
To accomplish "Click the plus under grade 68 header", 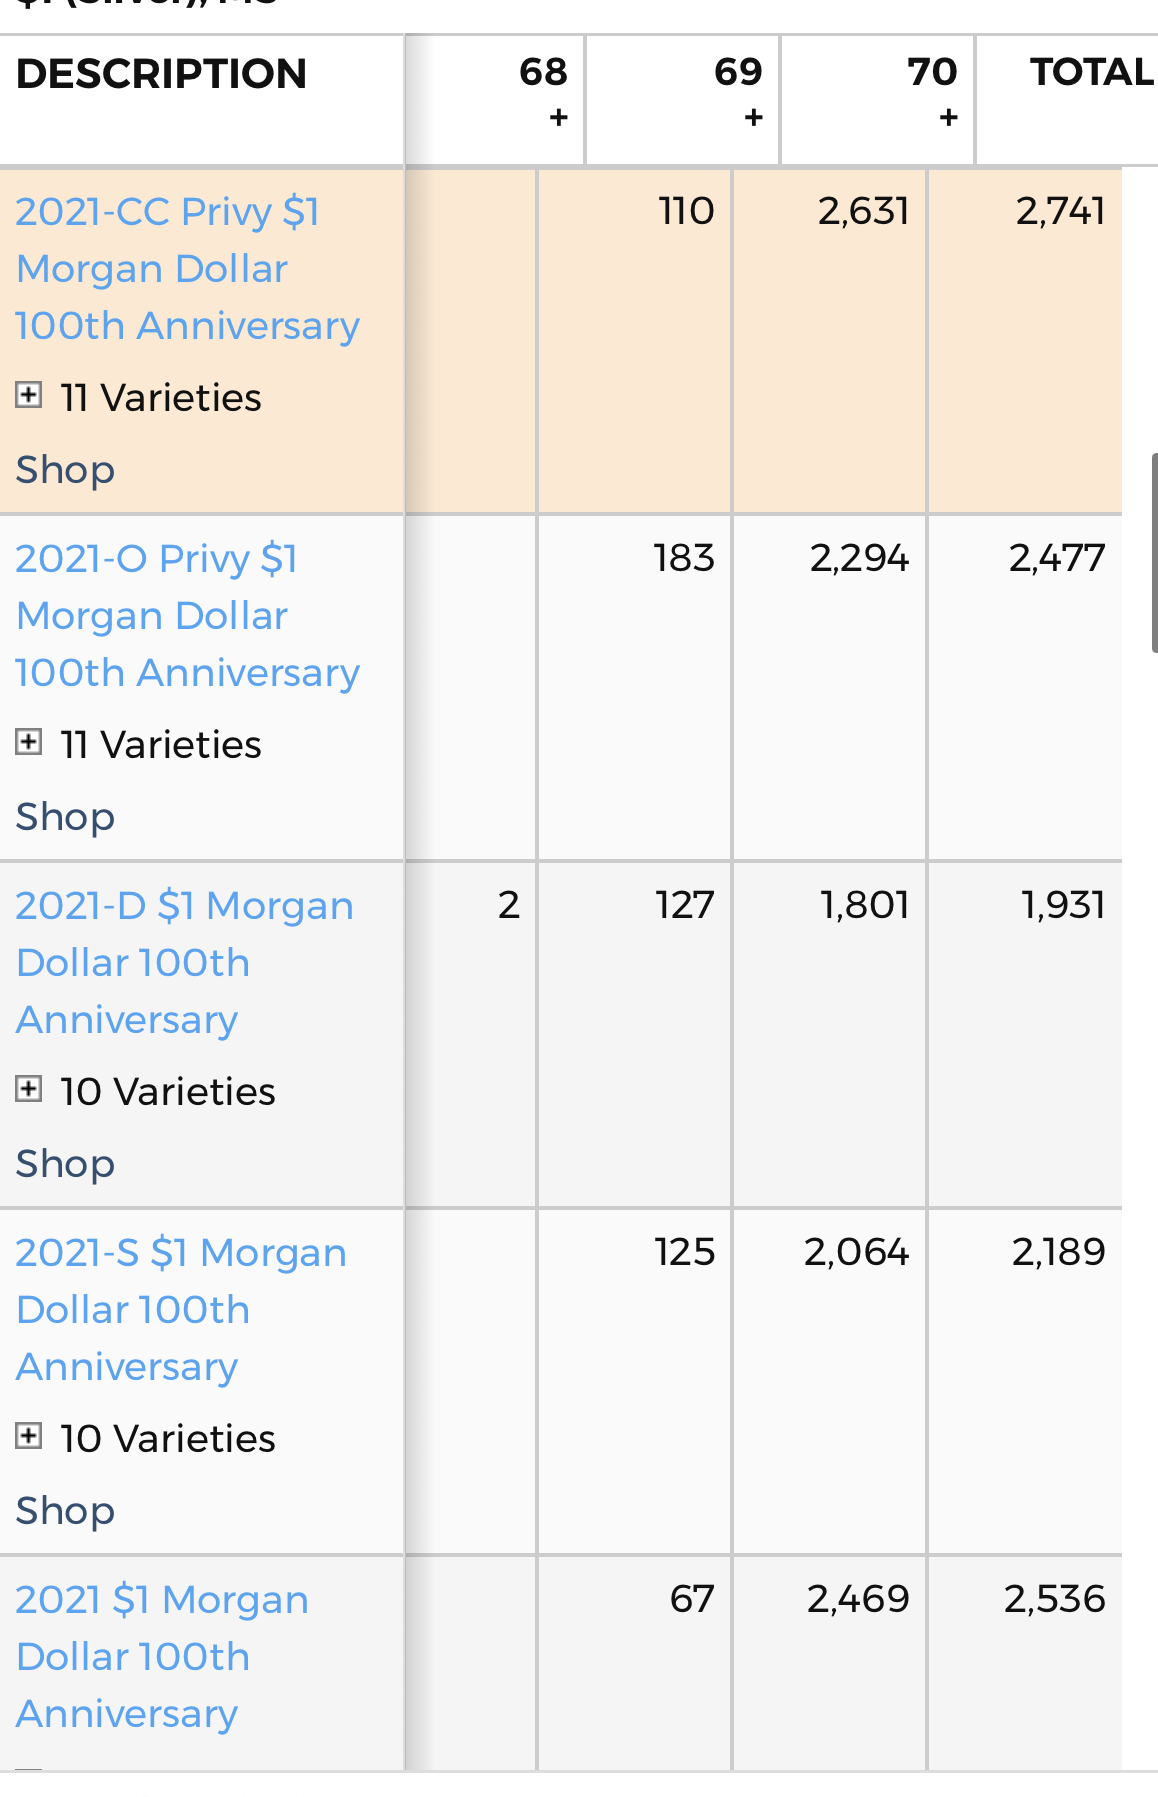I will (x=558, y=118).
